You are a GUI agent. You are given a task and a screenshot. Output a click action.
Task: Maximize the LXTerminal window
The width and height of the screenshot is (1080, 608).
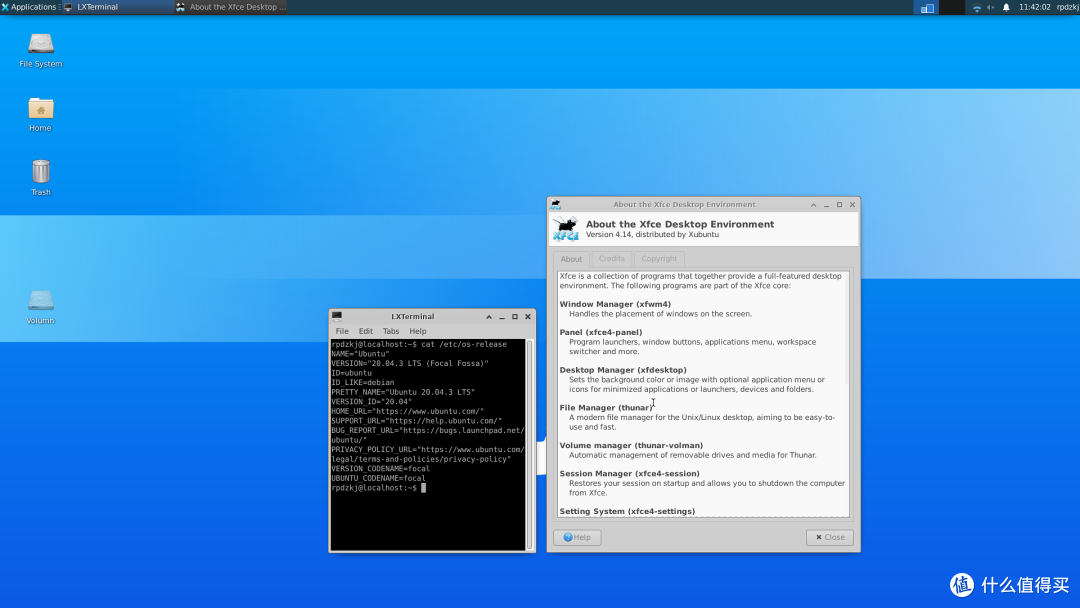tap(515, 317)
